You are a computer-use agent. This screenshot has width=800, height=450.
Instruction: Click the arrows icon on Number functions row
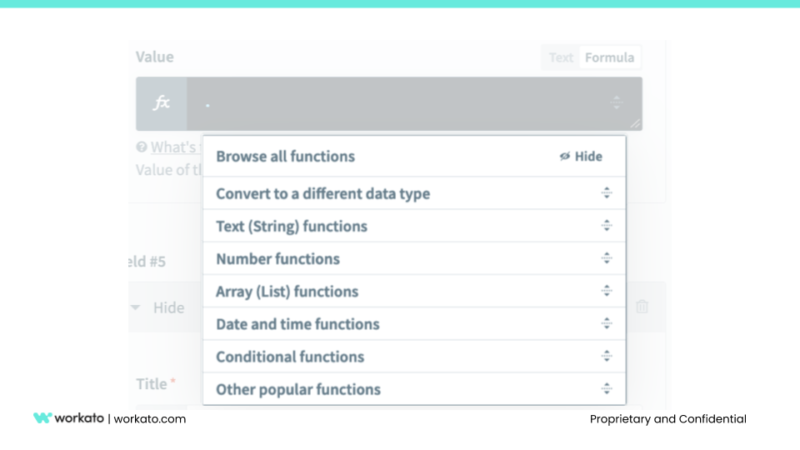[606, 259]
